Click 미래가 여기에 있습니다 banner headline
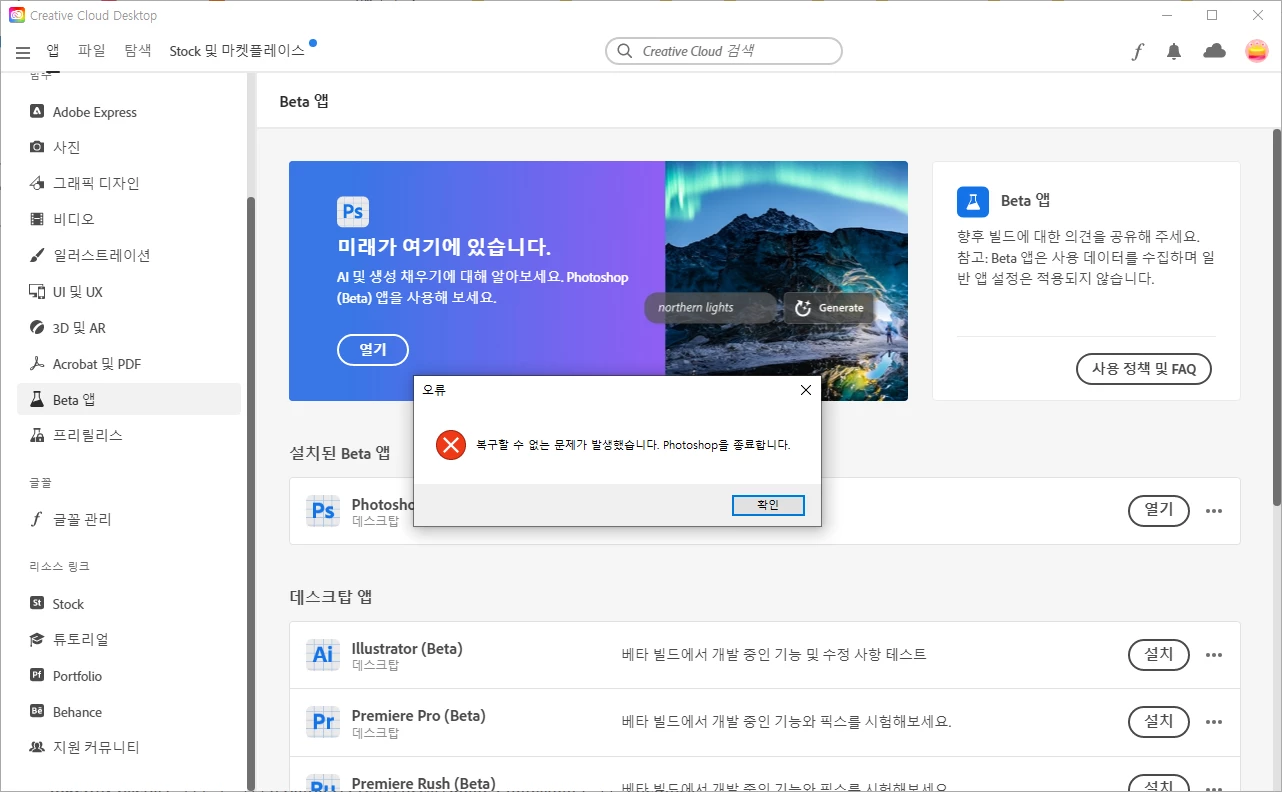Viewport: 1282px width, 792px height. [x=444, y=247]
